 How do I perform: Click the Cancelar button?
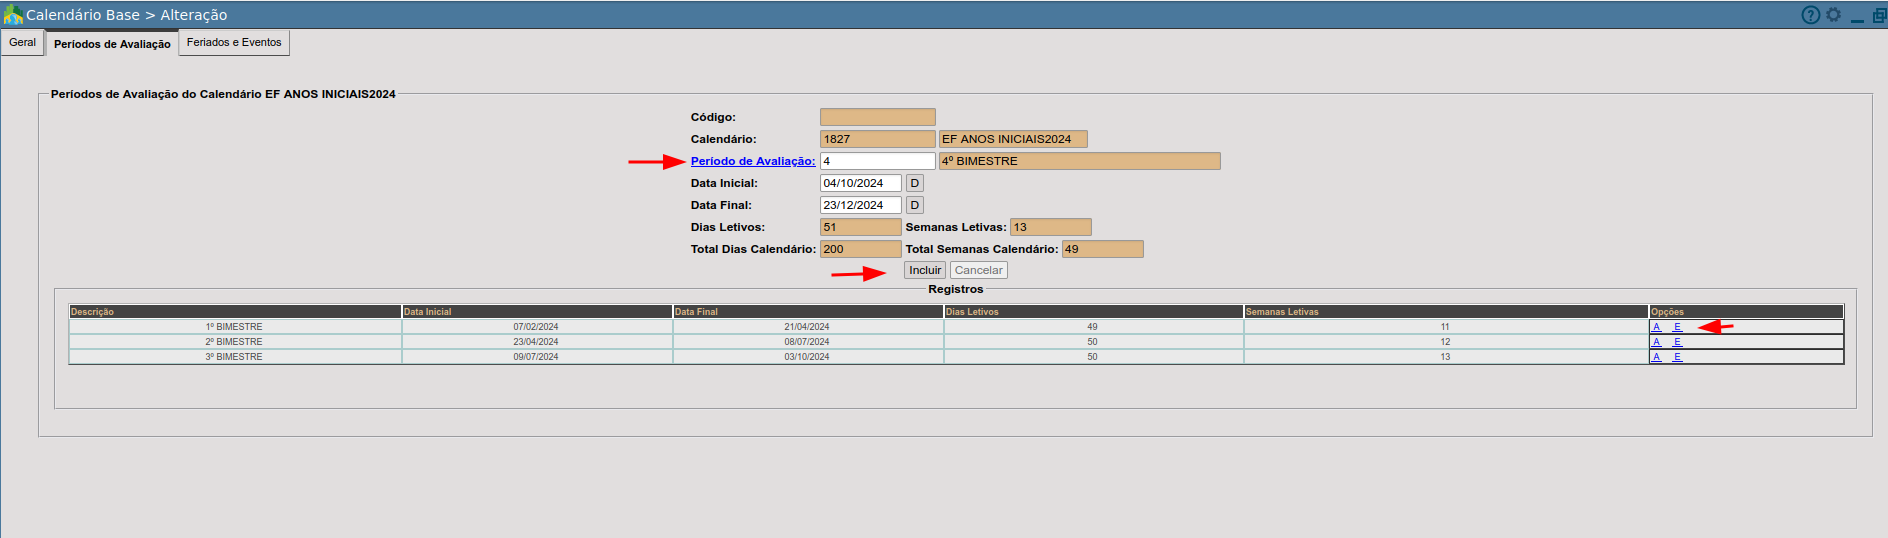(x=978, y=270)
